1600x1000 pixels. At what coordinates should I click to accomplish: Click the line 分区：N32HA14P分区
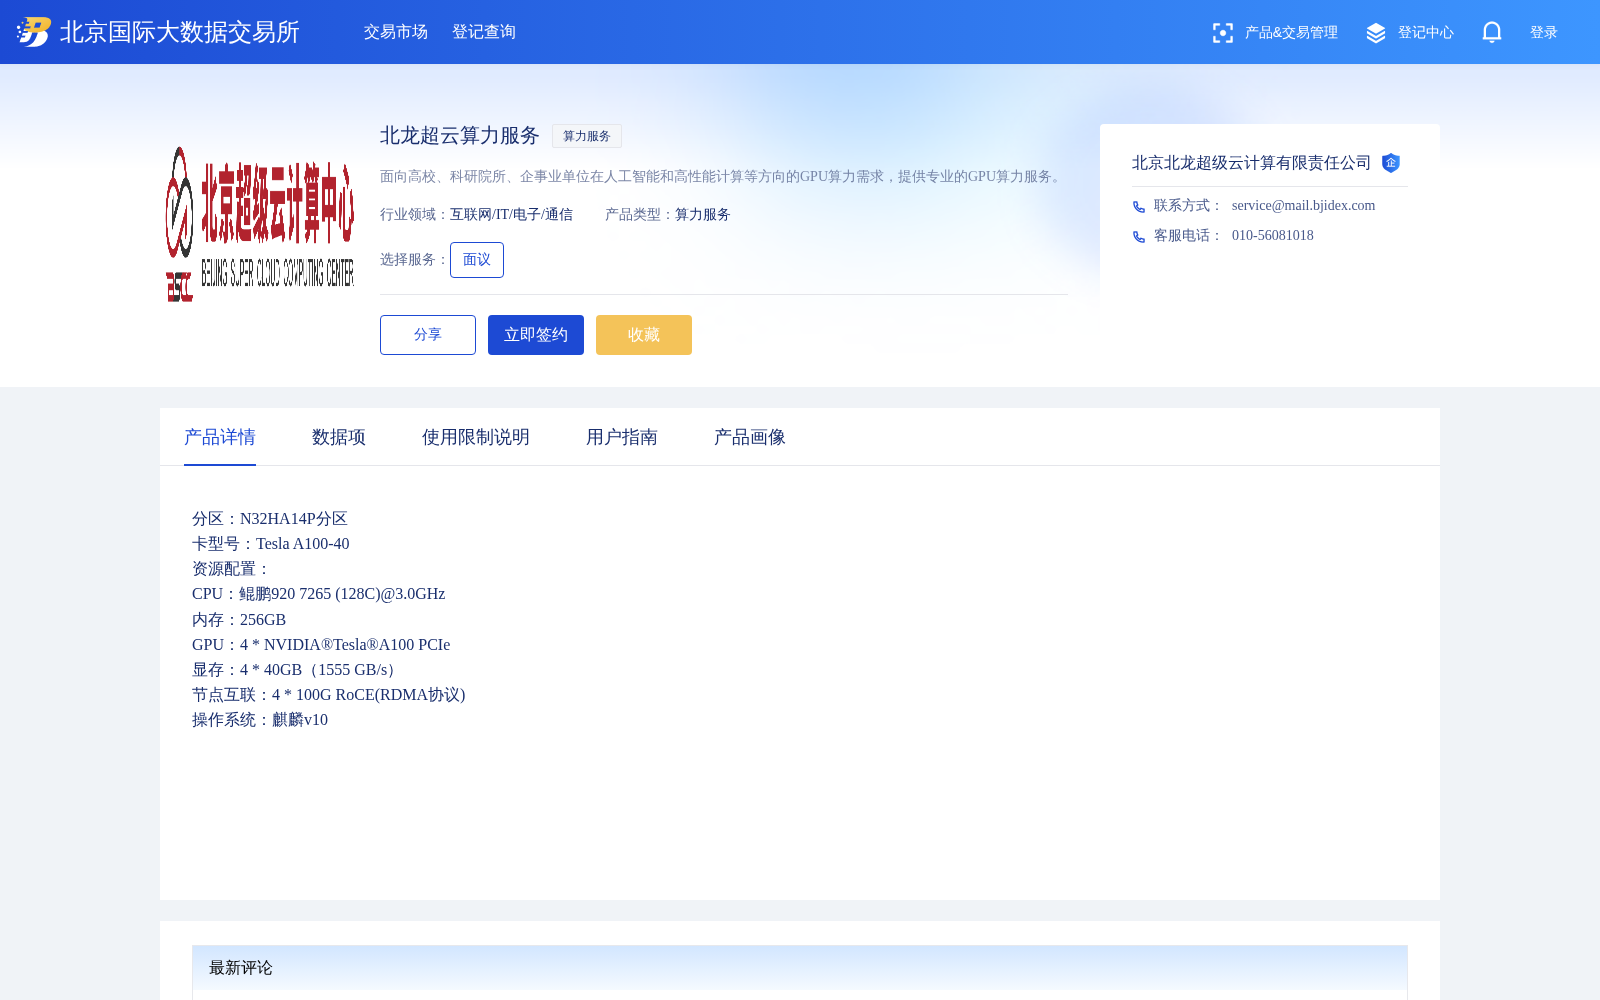(x=270, y=518)
